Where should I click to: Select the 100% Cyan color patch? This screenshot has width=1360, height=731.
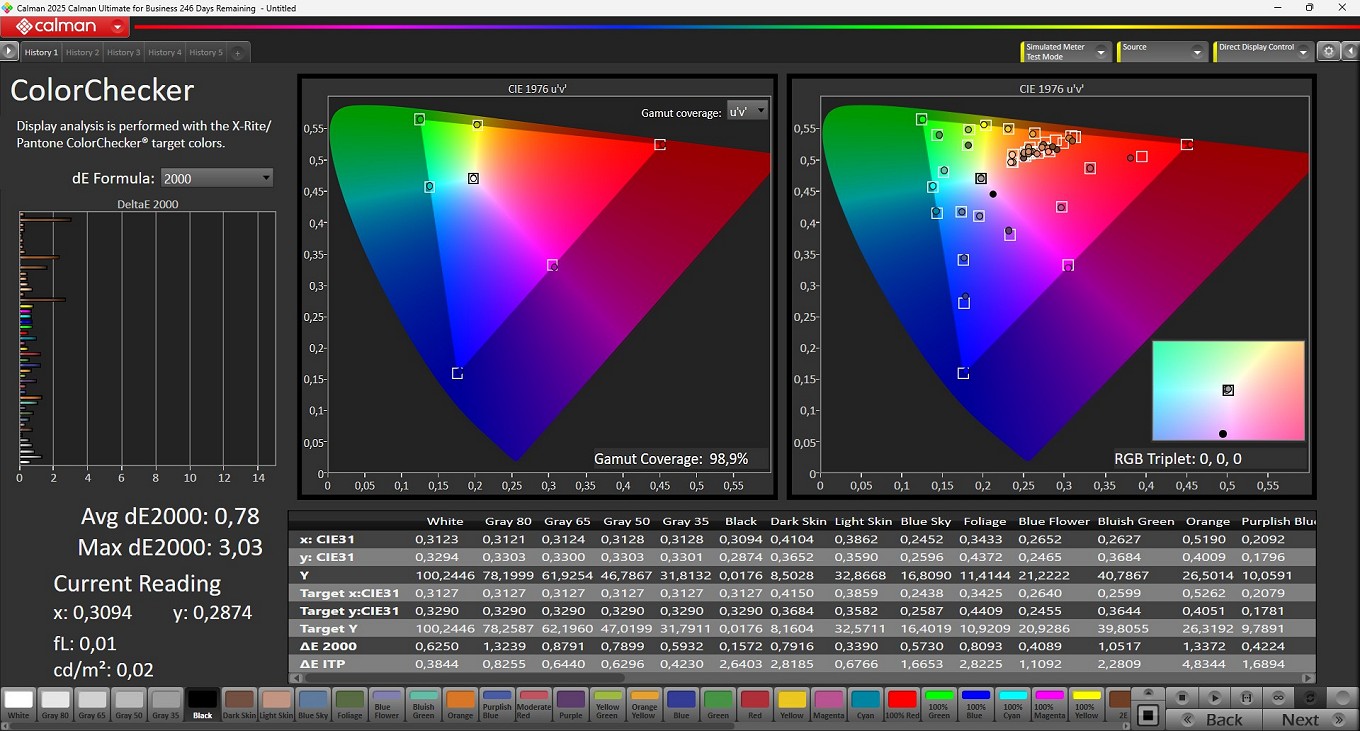1013,702
